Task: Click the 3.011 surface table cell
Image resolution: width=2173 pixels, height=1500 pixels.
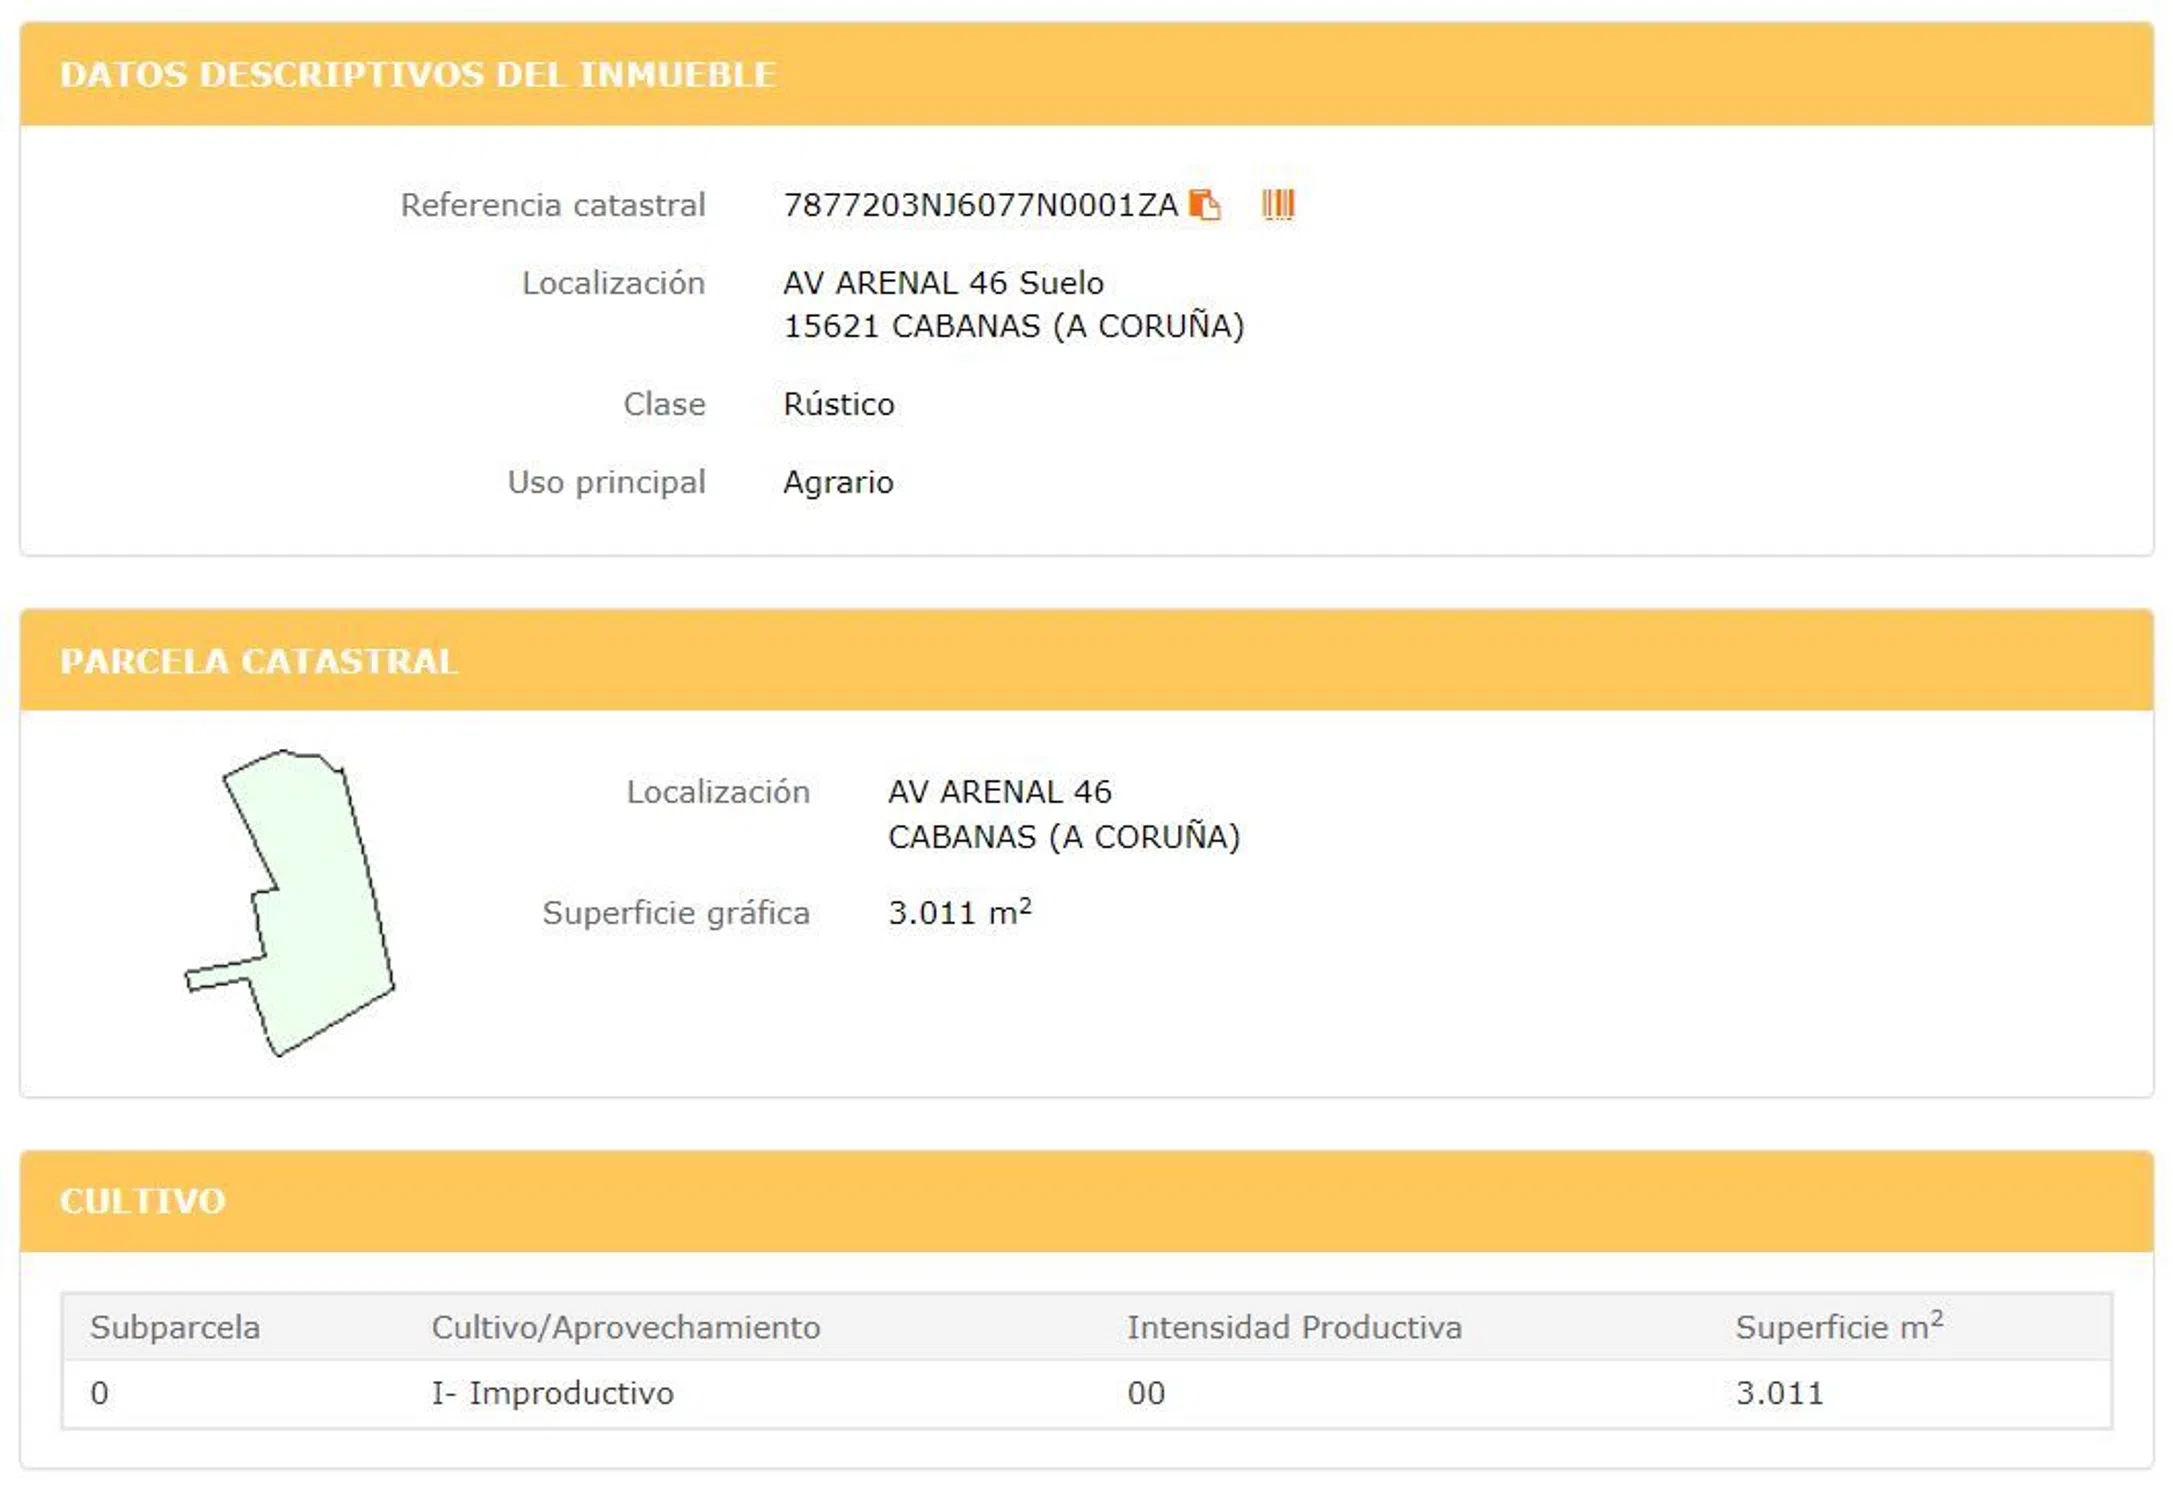Action: [1779, 1394]
